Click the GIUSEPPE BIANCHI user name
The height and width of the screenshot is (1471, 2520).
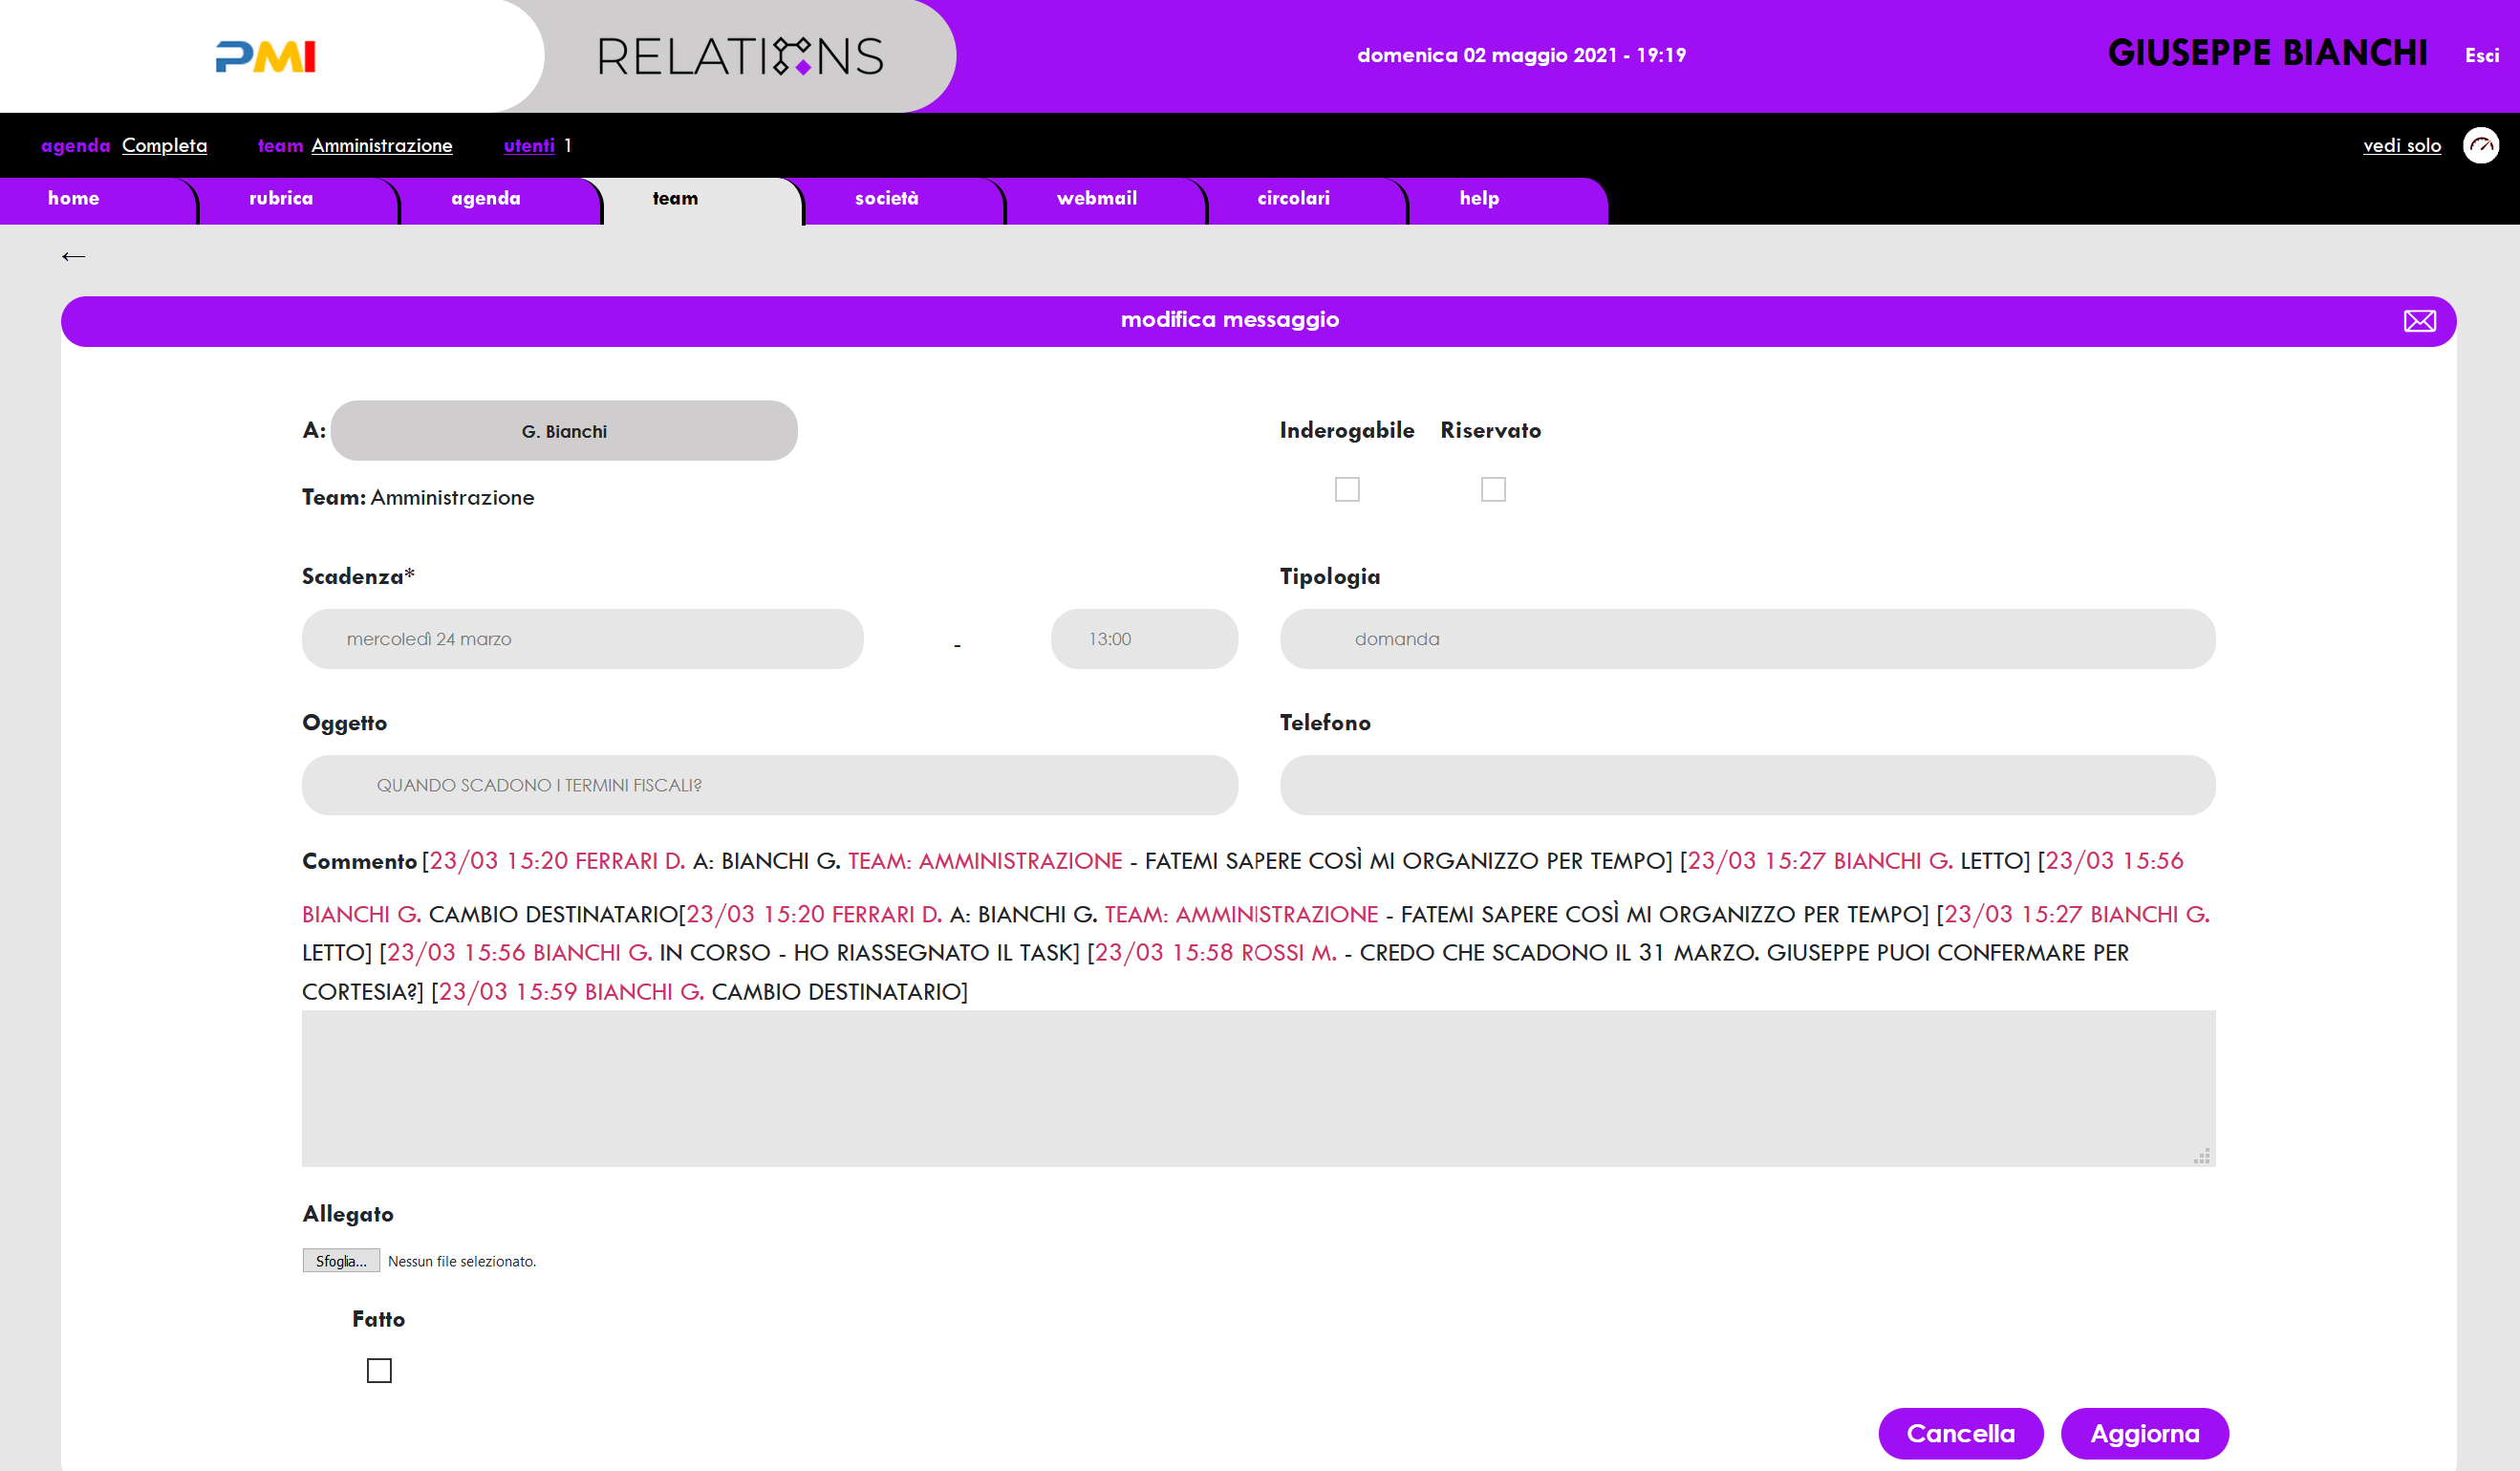[x=2267, y=53]
